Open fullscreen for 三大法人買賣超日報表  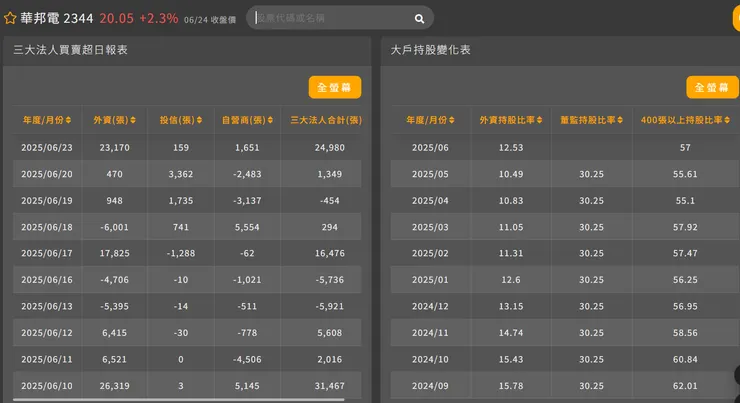335,87
